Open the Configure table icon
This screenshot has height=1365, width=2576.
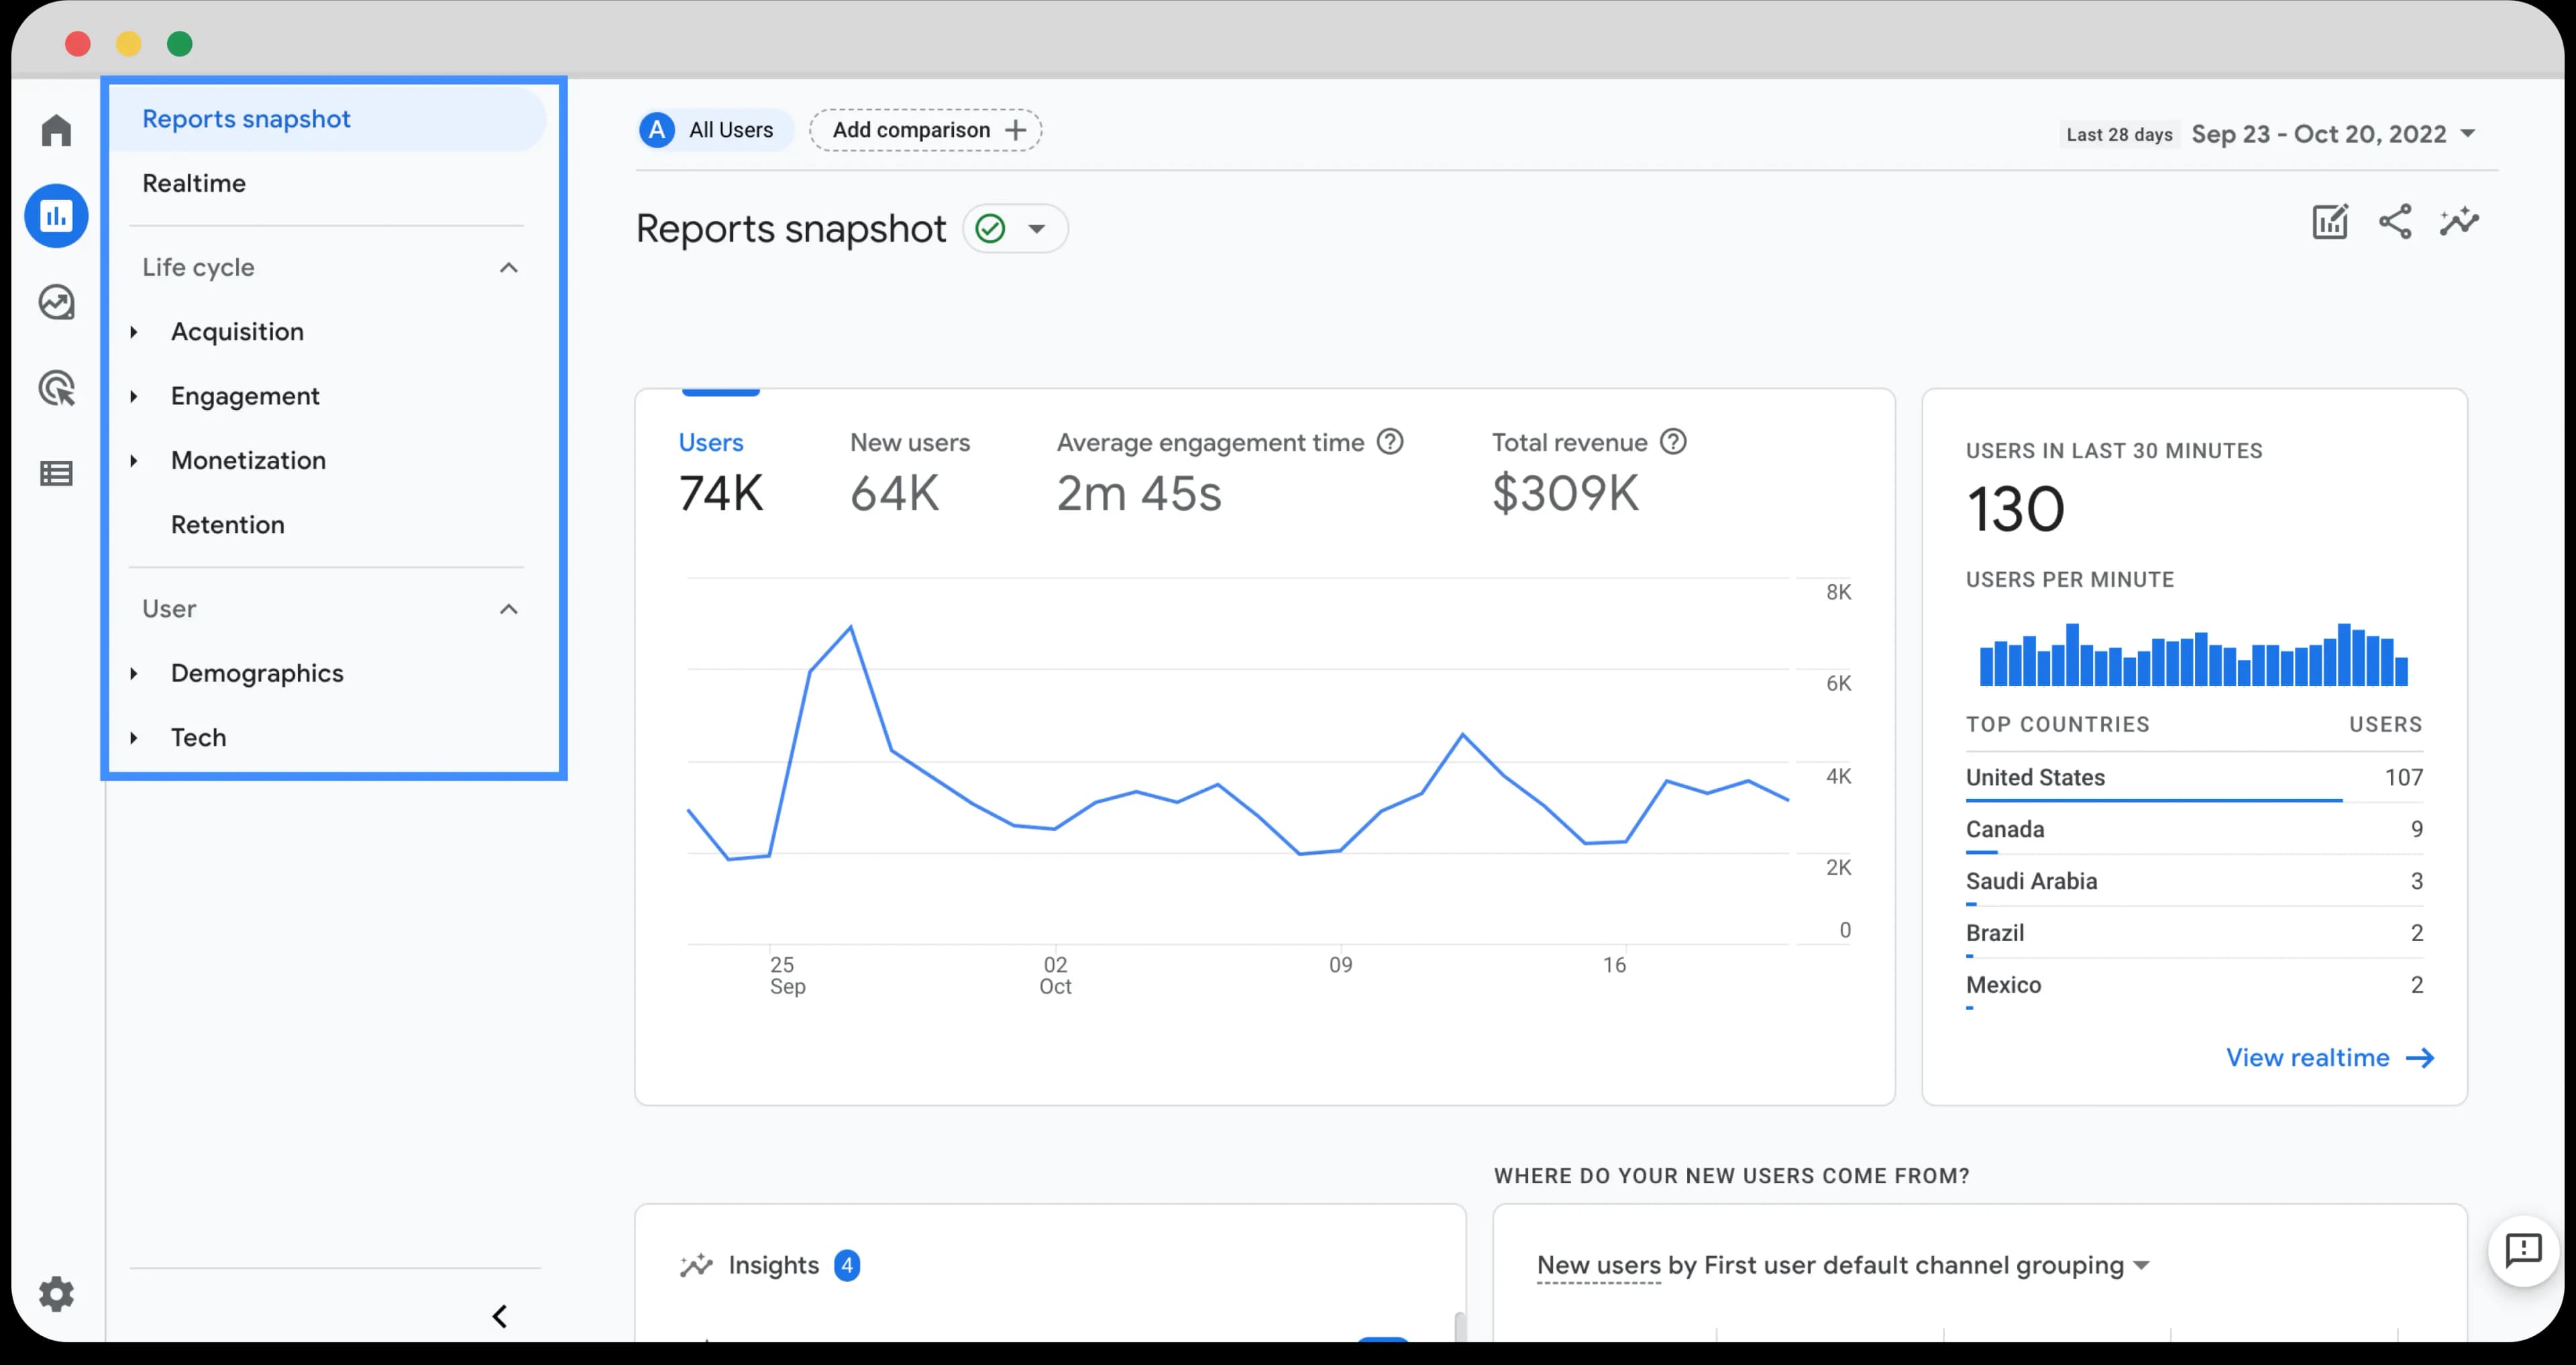coord(56,474)
